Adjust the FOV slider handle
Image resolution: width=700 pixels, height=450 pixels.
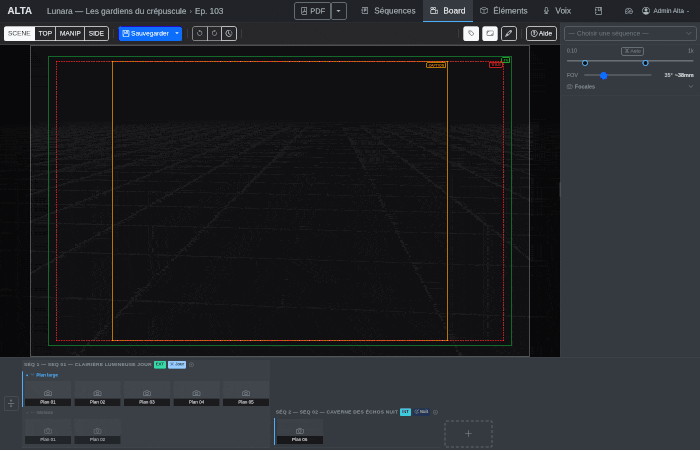(x=604, y=75)
